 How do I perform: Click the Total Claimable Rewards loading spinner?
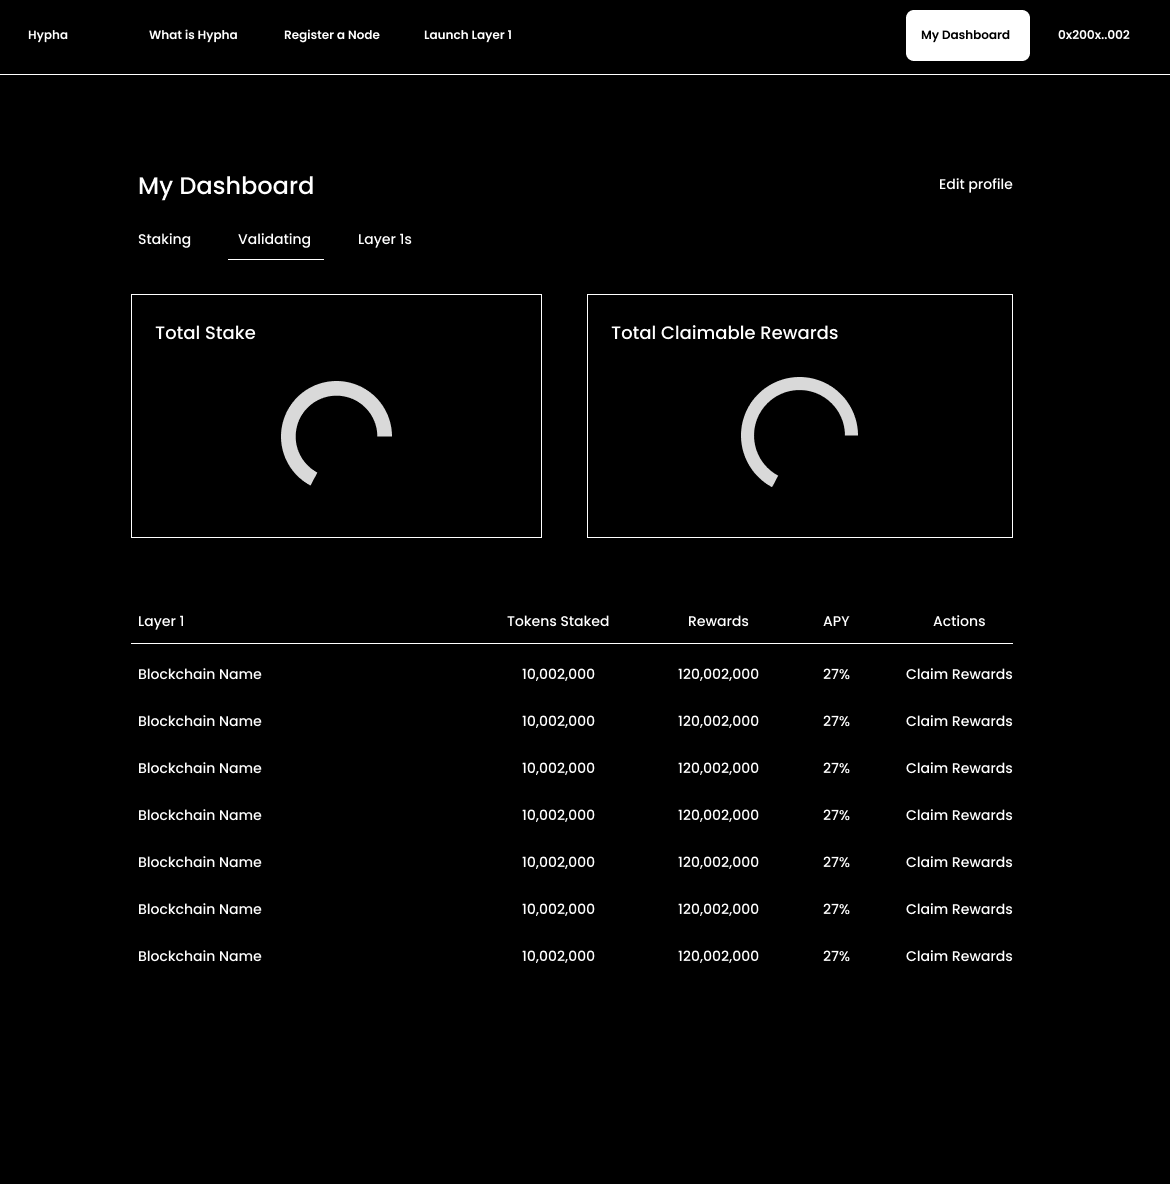click(799, 435)
